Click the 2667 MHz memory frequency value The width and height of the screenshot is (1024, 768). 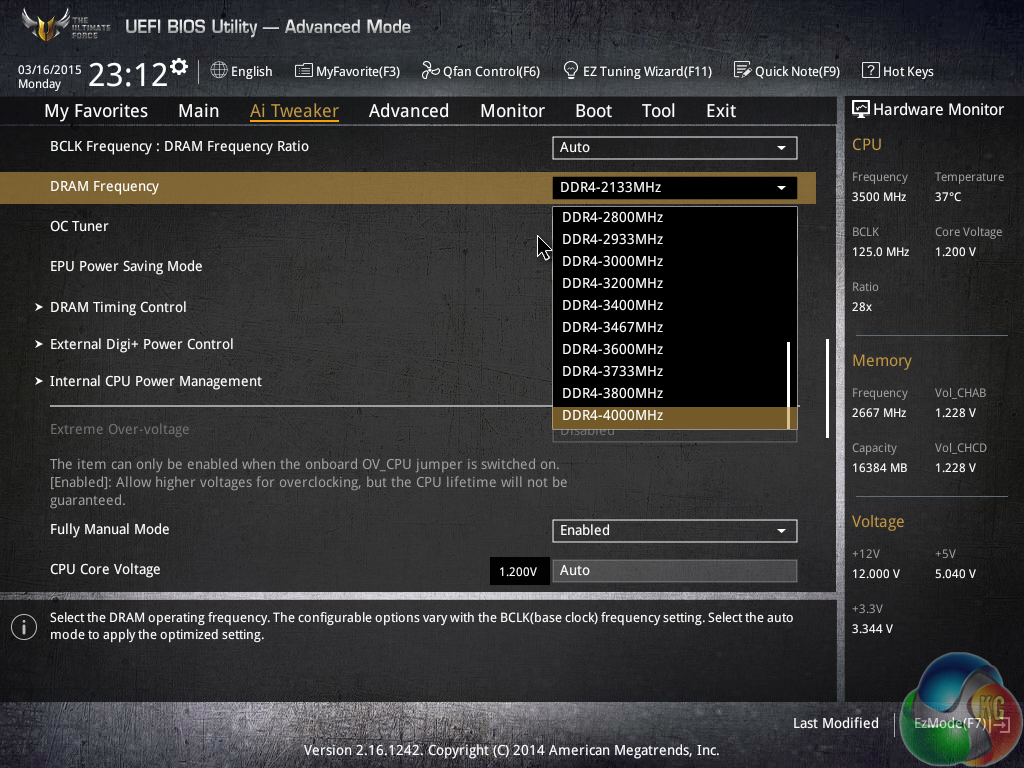coord(879,413)
